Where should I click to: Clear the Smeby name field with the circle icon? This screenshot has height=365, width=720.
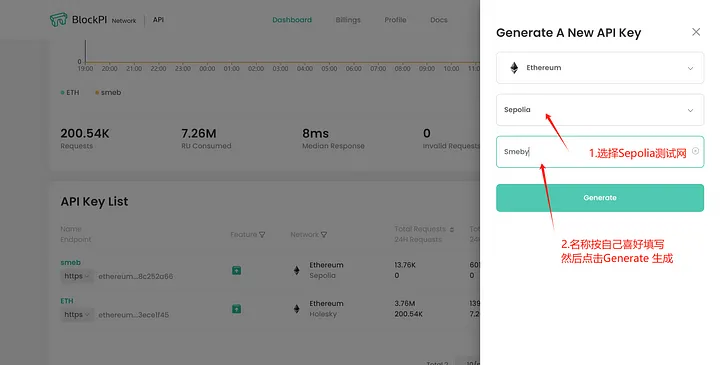696,151
